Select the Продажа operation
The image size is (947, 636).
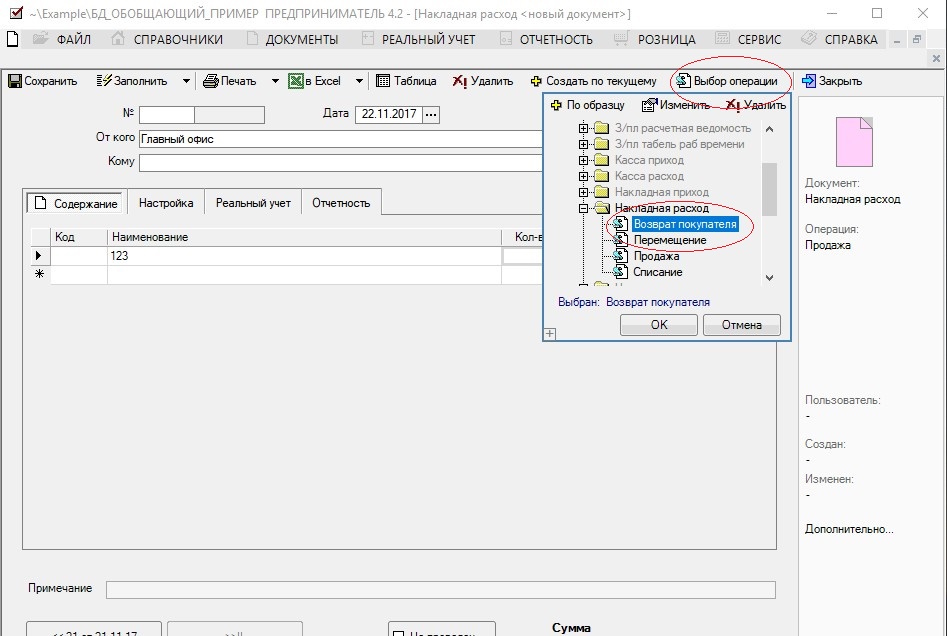click(x=656, y=256)
